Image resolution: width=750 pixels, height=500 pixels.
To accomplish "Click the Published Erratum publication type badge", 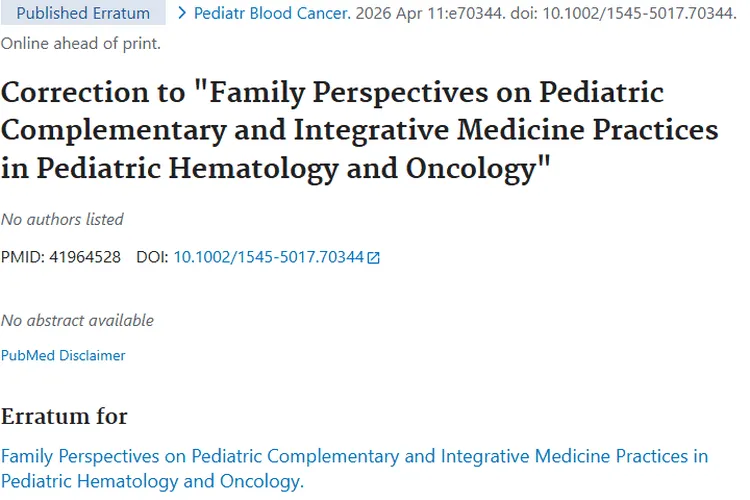I will pos(83,13).
